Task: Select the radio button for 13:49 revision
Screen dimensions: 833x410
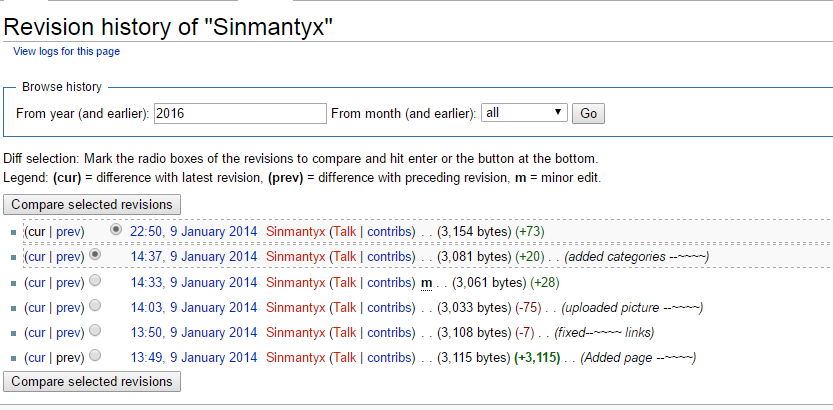Action: tap(95, 355)
